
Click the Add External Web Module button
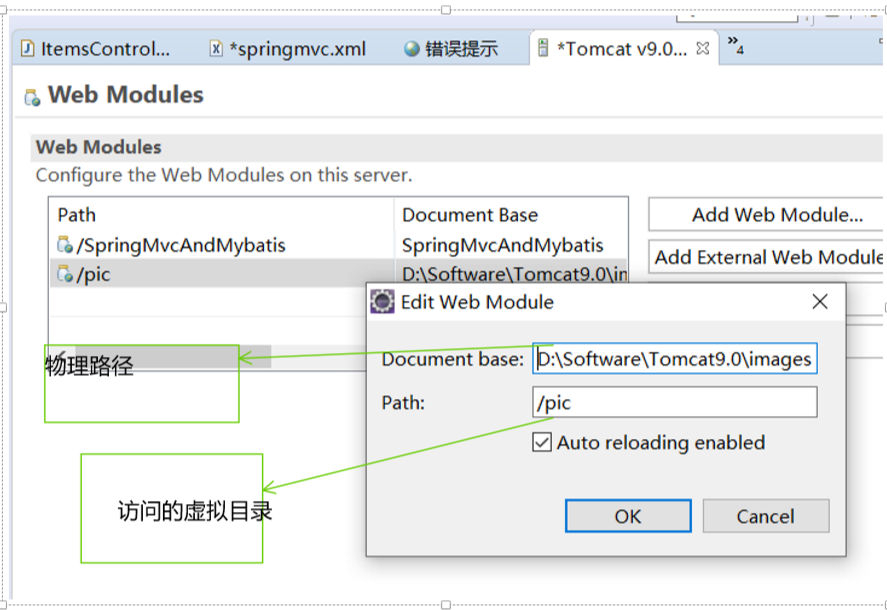pos(767,257)
